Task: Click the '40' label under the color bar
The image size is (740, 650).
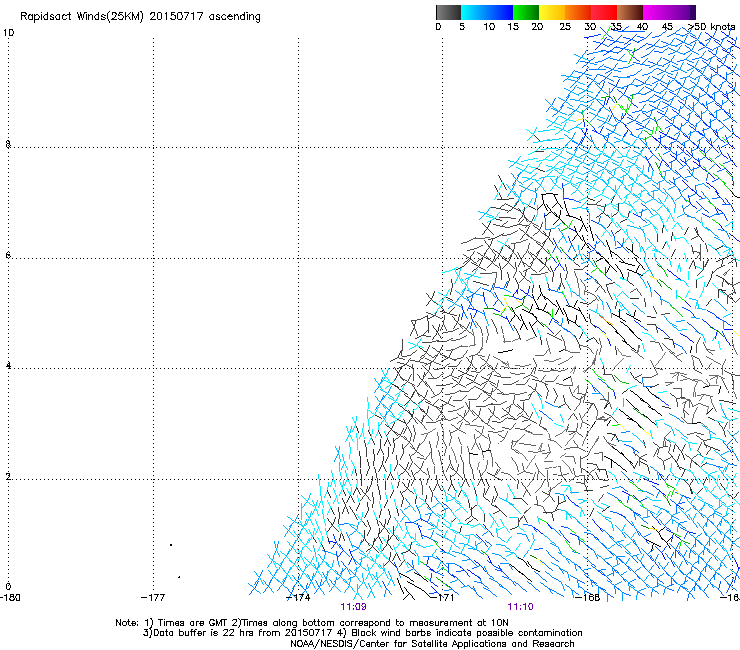Action: coord(642,27)
